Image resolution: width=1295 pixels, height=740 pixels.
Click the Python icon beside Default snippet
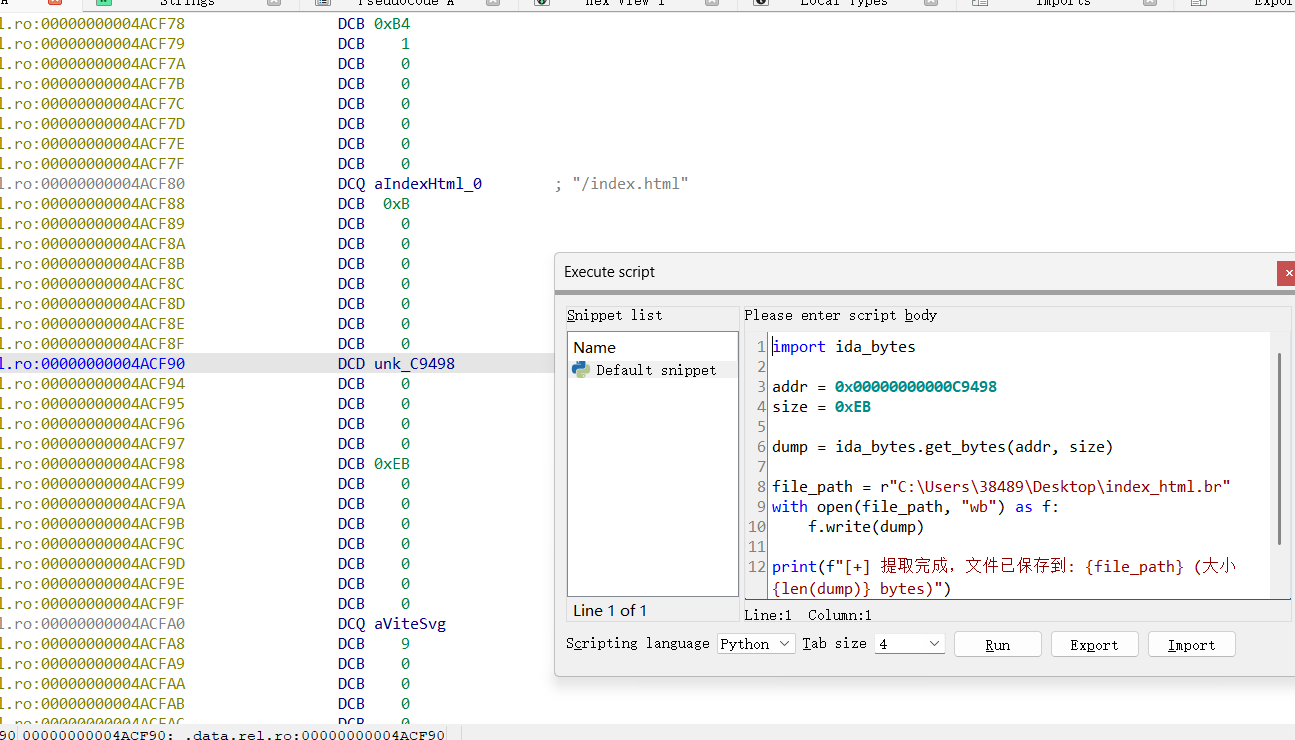tap(580, 370)
